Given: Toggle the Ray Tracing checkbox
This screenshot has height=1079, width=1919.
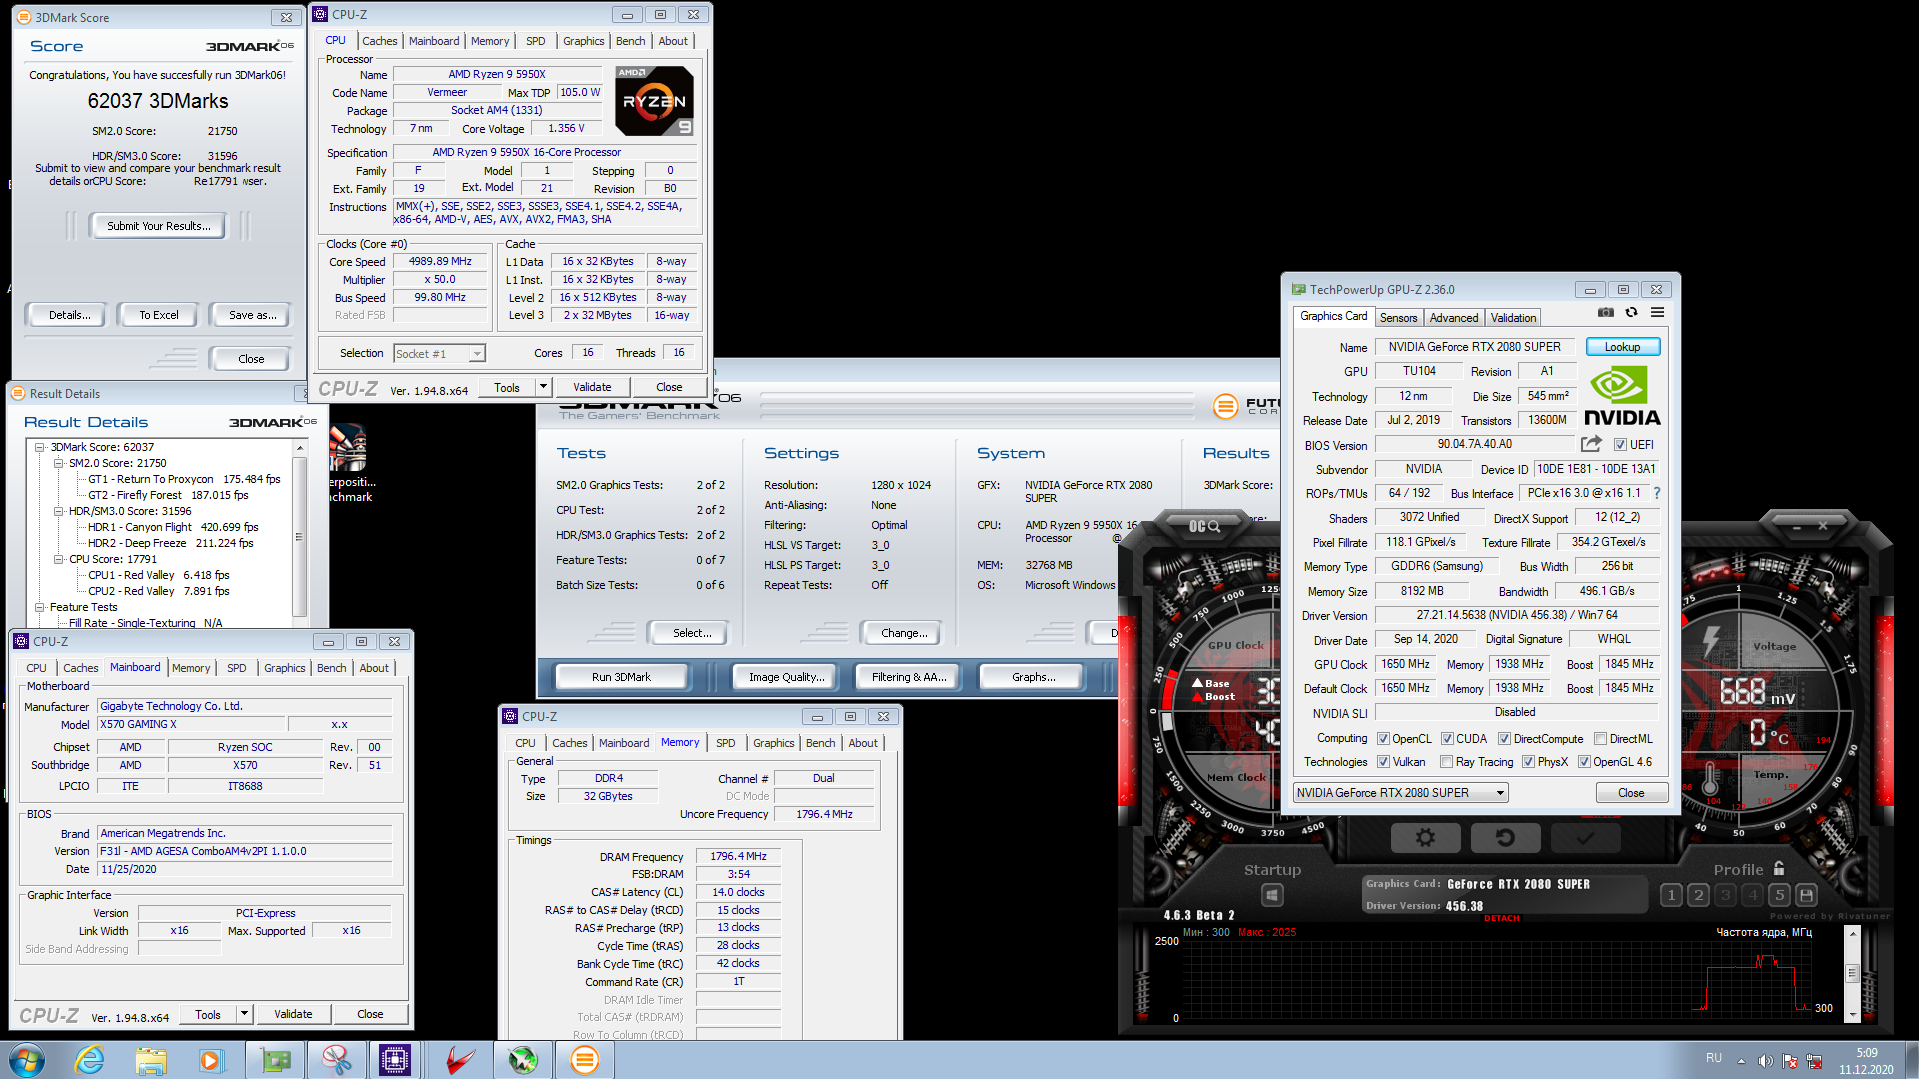Looking at the screenshot, I should 1446,762.
